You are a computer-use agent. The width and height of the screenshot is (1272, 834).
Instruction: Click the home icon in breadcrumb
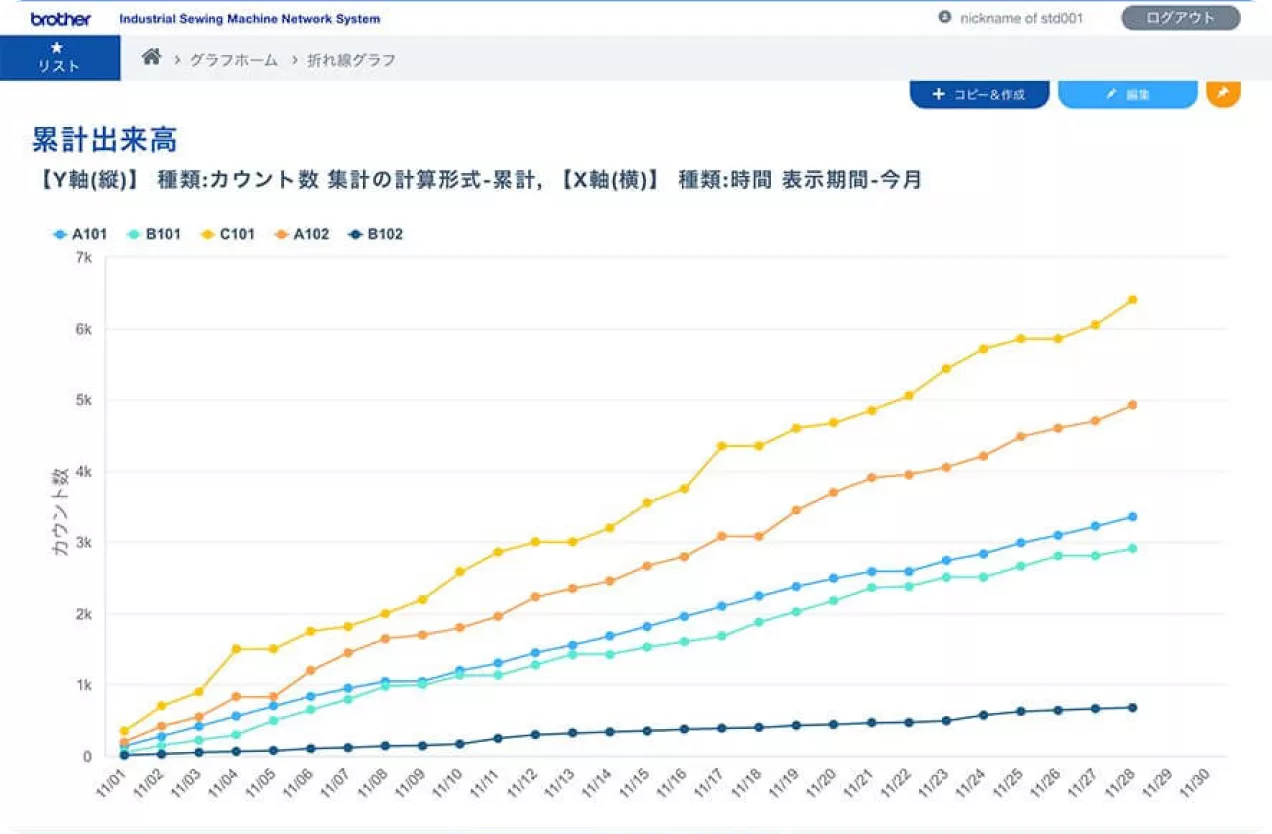[151, 58]
